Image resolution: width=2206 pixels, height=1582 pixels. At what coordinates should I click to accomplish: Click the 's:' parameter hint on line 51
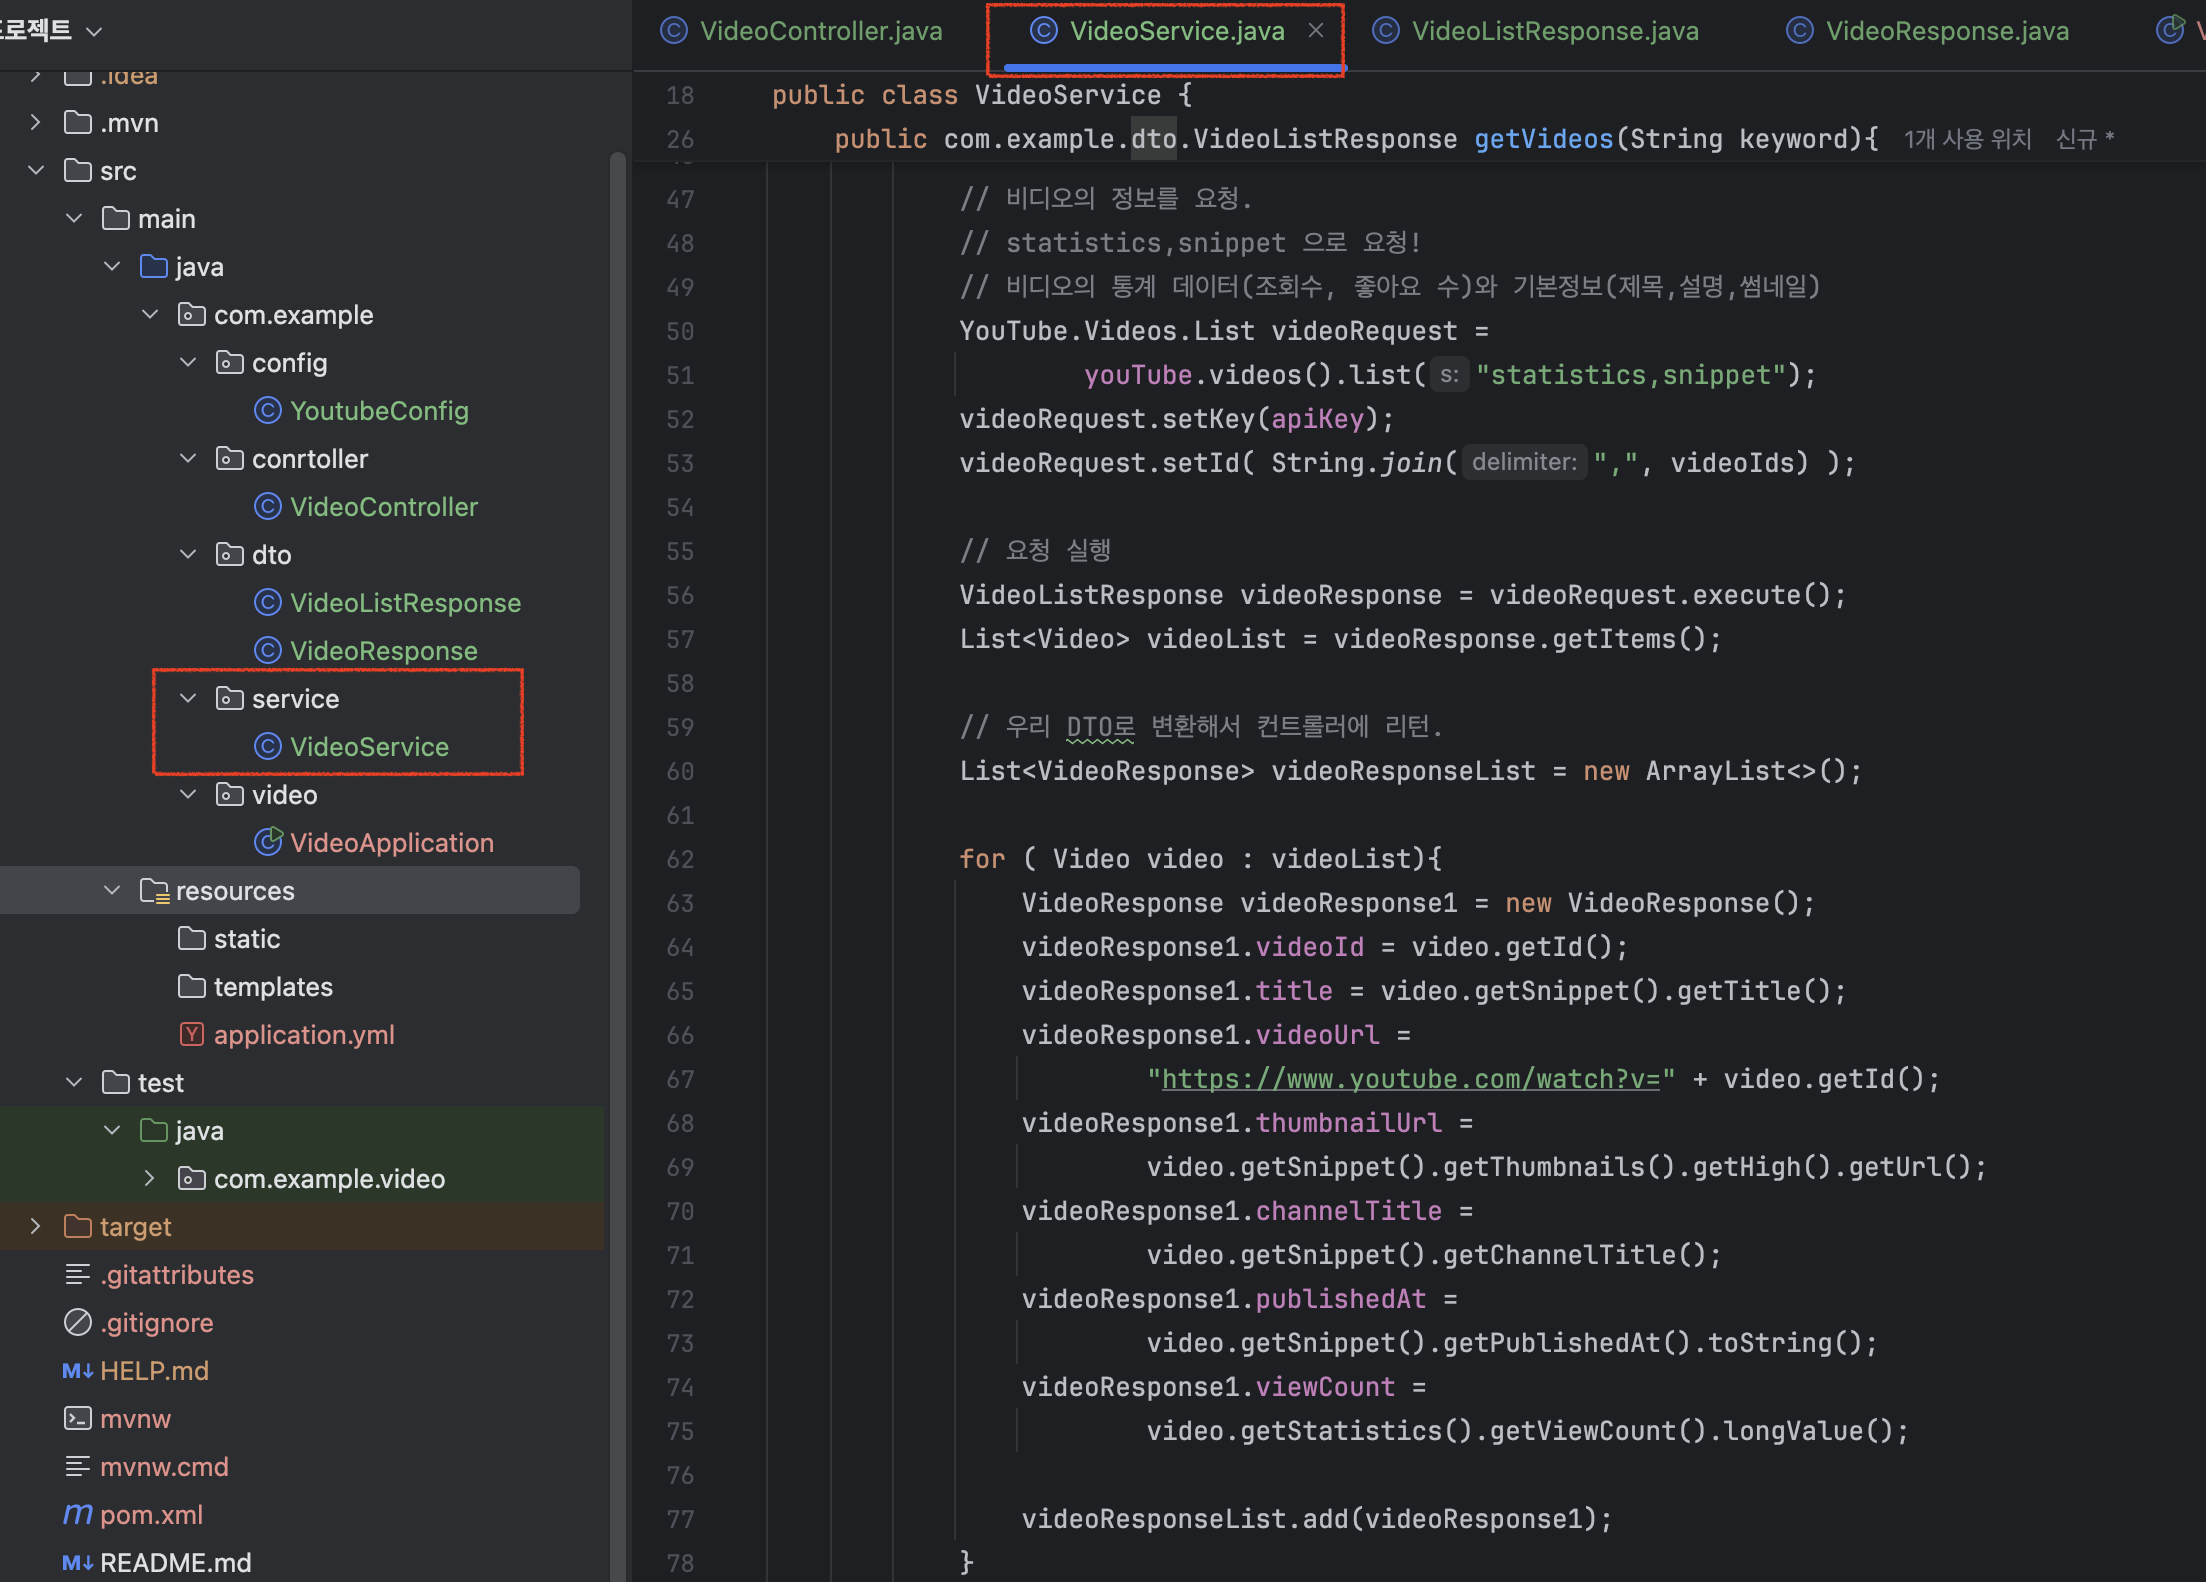tap(1449, 375)
